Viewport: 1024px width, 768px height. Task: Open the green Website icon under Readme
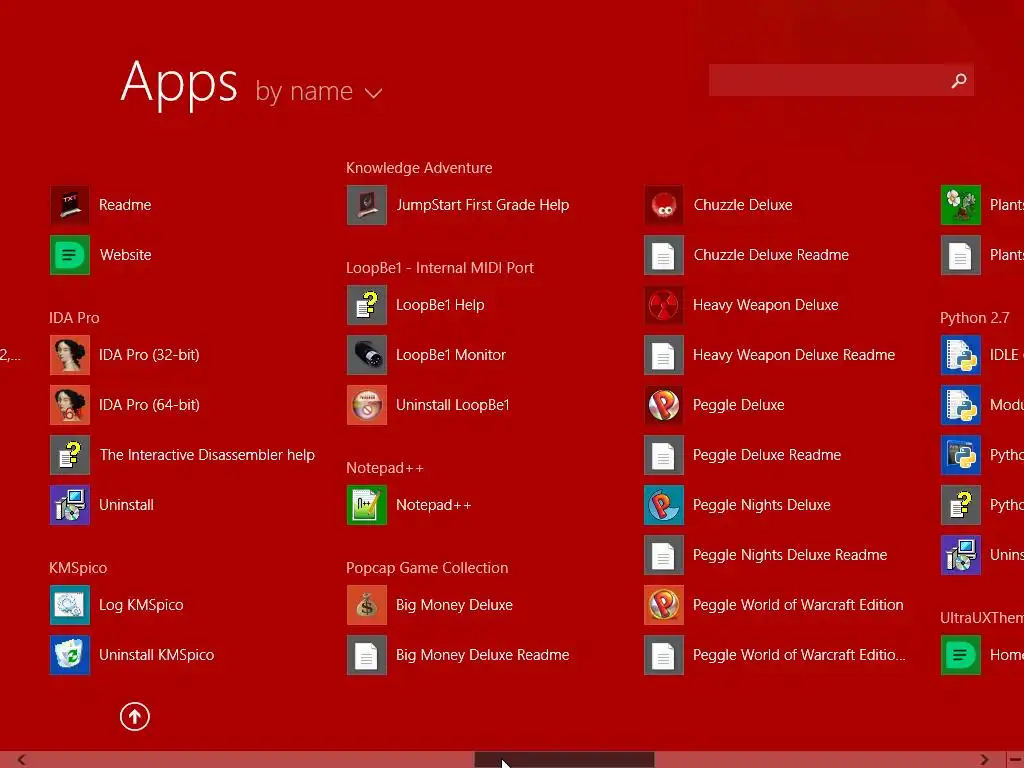pyautogui.click(x=70, y=255)
